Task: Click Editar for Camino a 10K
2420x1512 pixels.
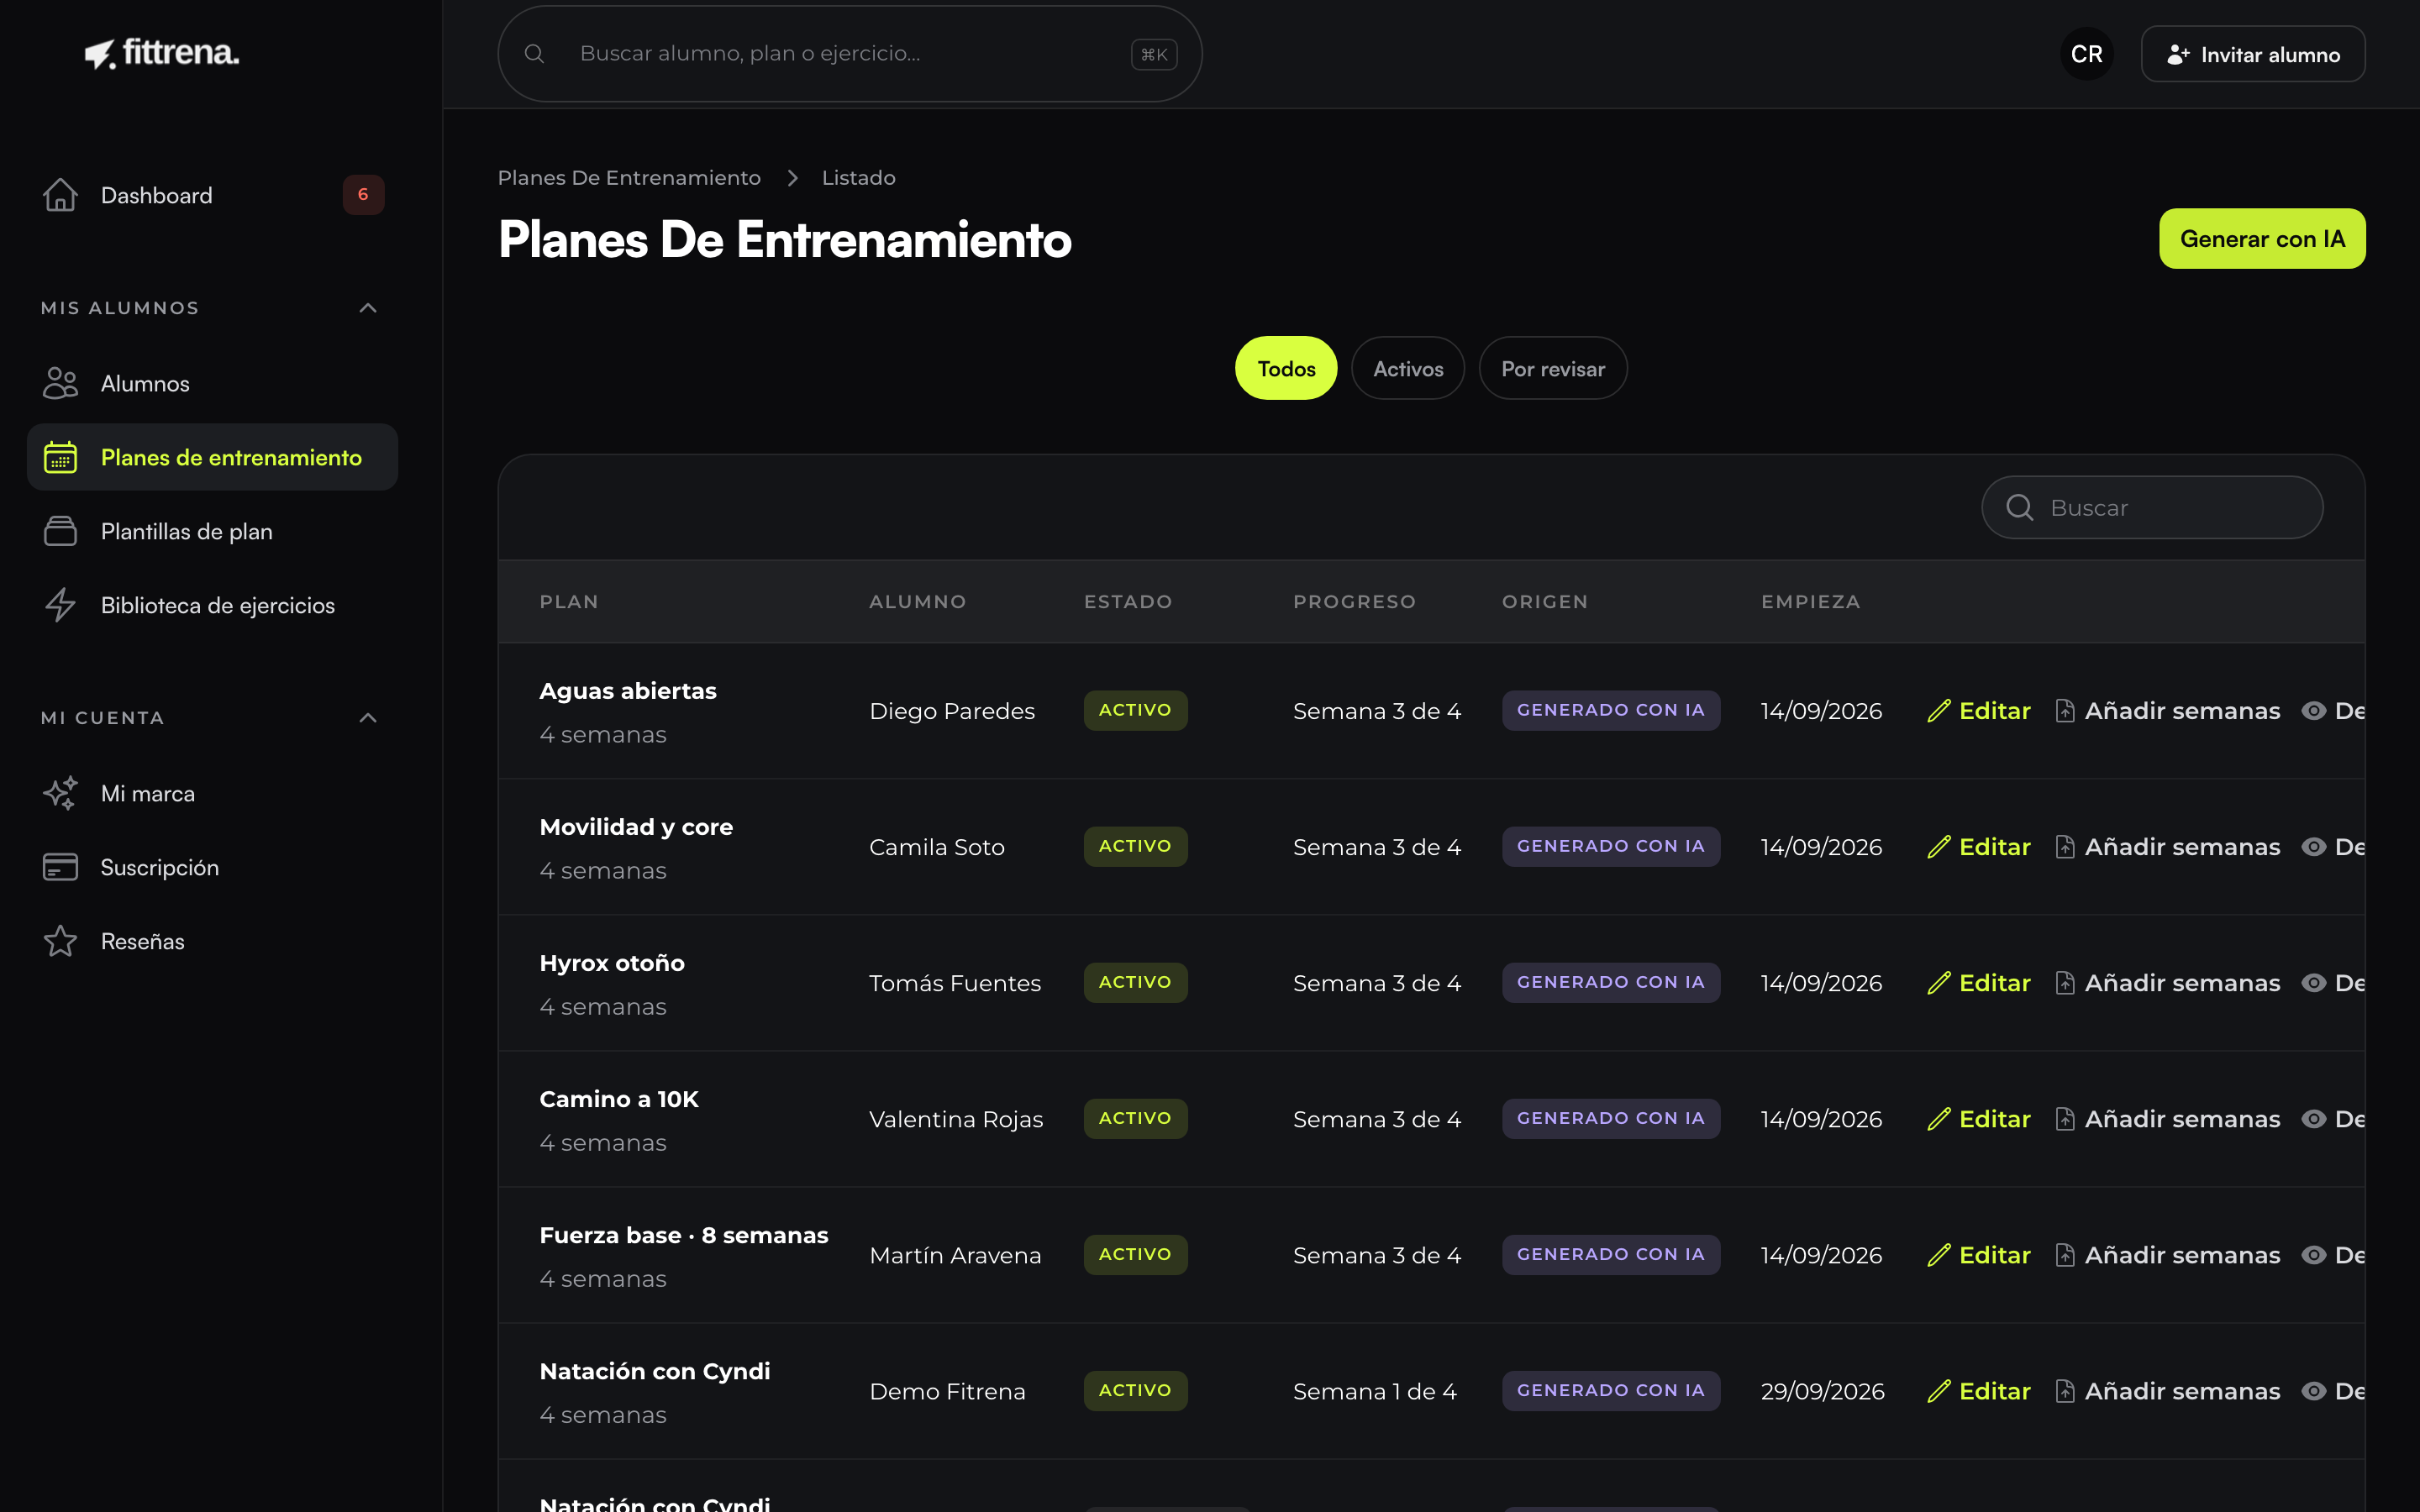Action: (1979, 1119)
